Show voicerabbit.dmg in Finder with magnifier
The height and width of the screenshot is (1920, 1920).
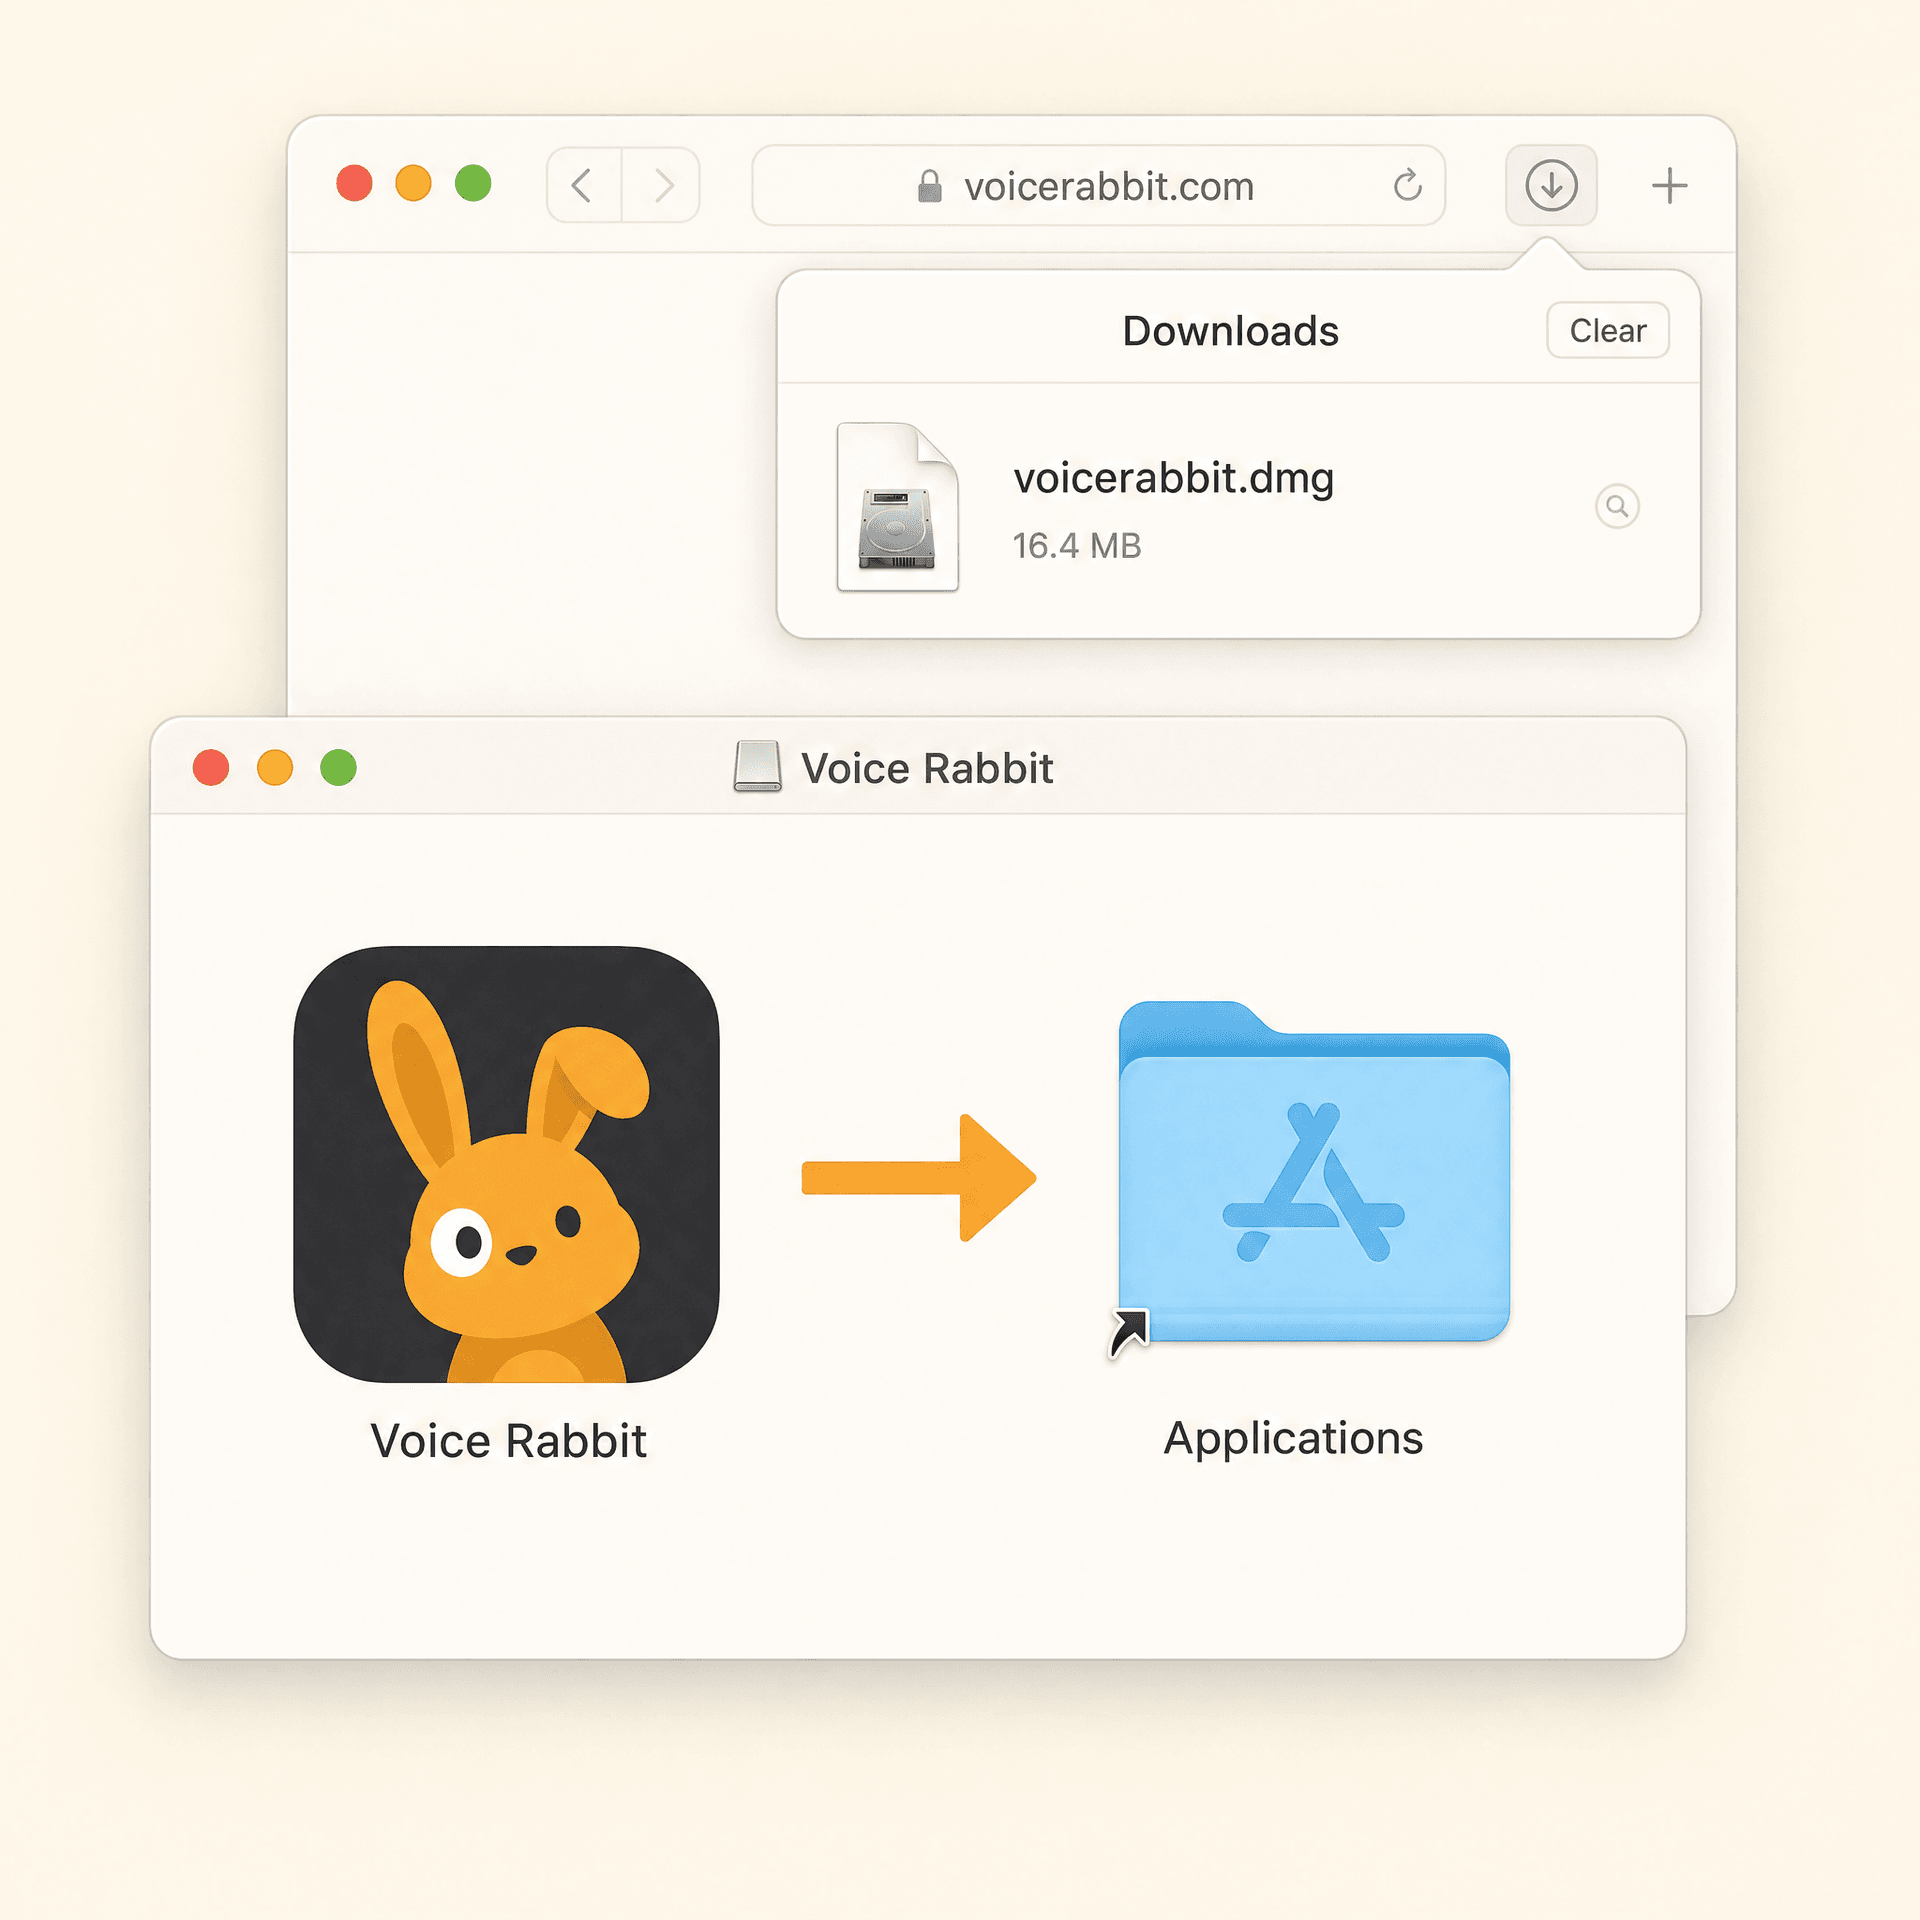(x=1617, y=506)
